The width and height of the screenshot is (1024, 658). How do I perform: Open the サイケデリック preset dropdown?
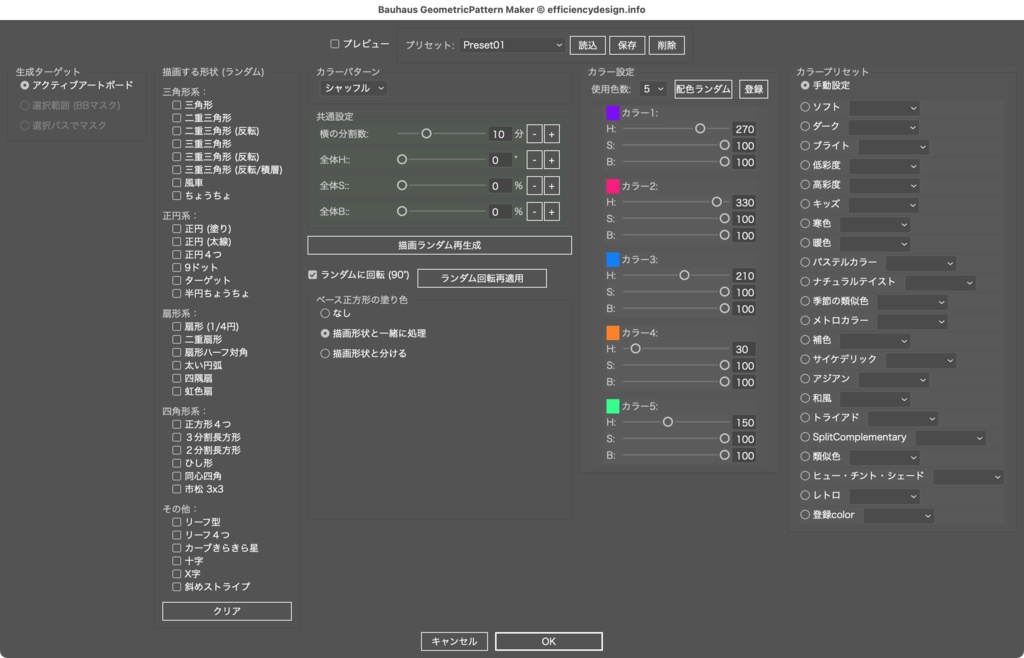point(921,360)
